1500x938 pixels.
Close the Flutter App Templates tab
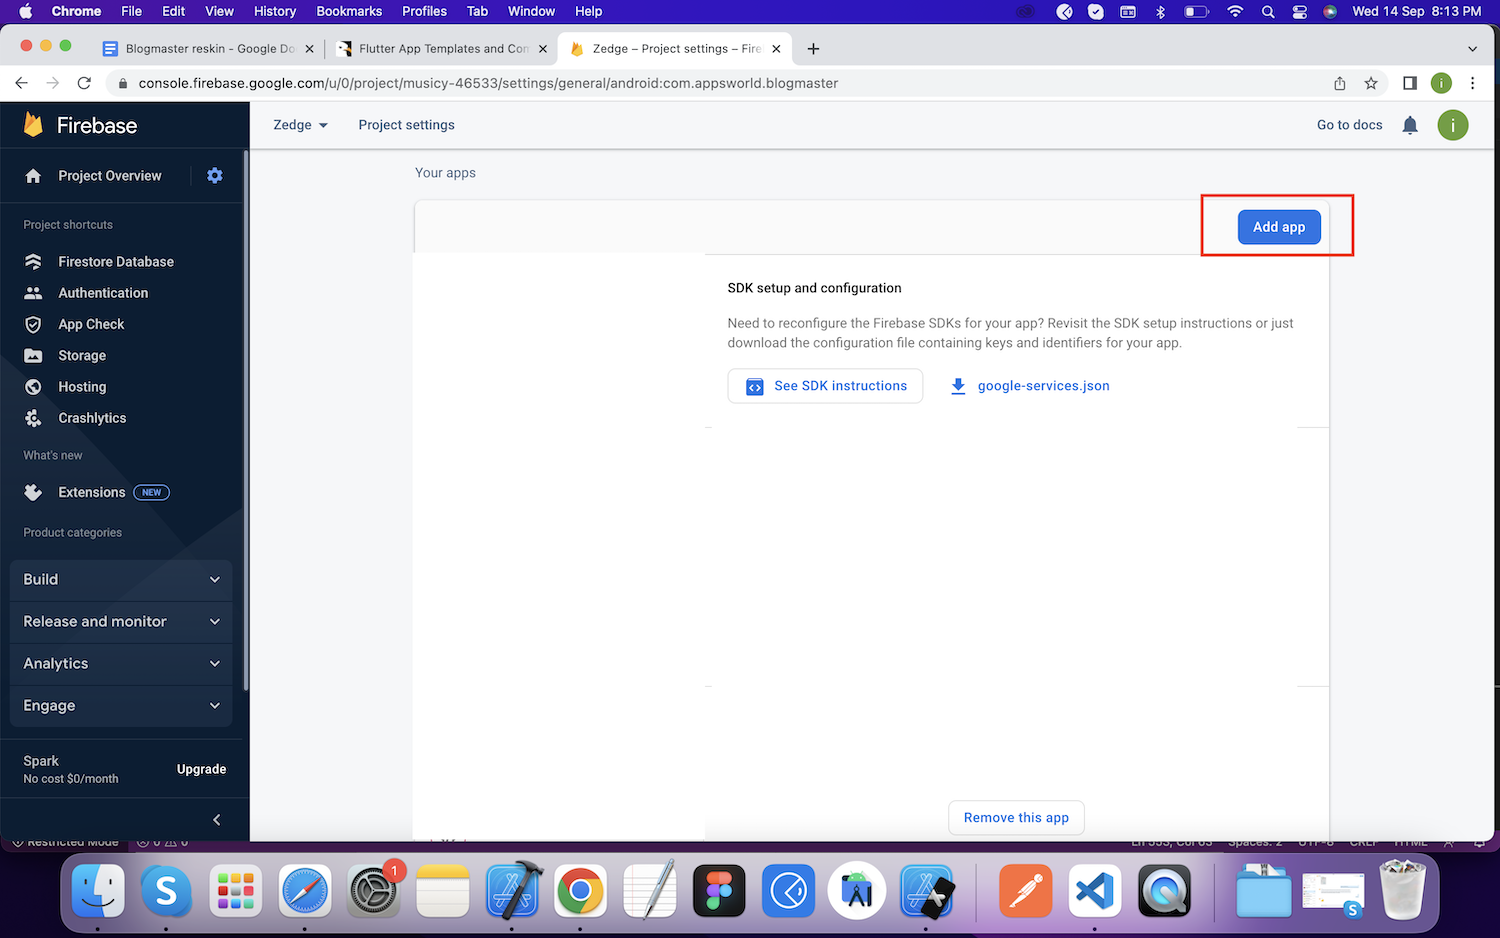pos(543,48)
